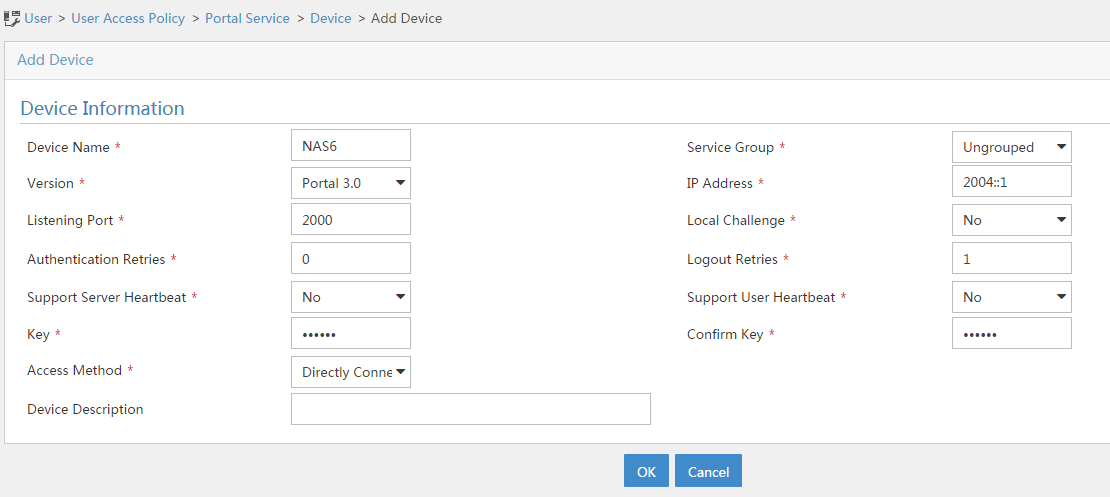Click the Service Group label
The width and height of the screenshot is (1110, 497).
[731, 147]
